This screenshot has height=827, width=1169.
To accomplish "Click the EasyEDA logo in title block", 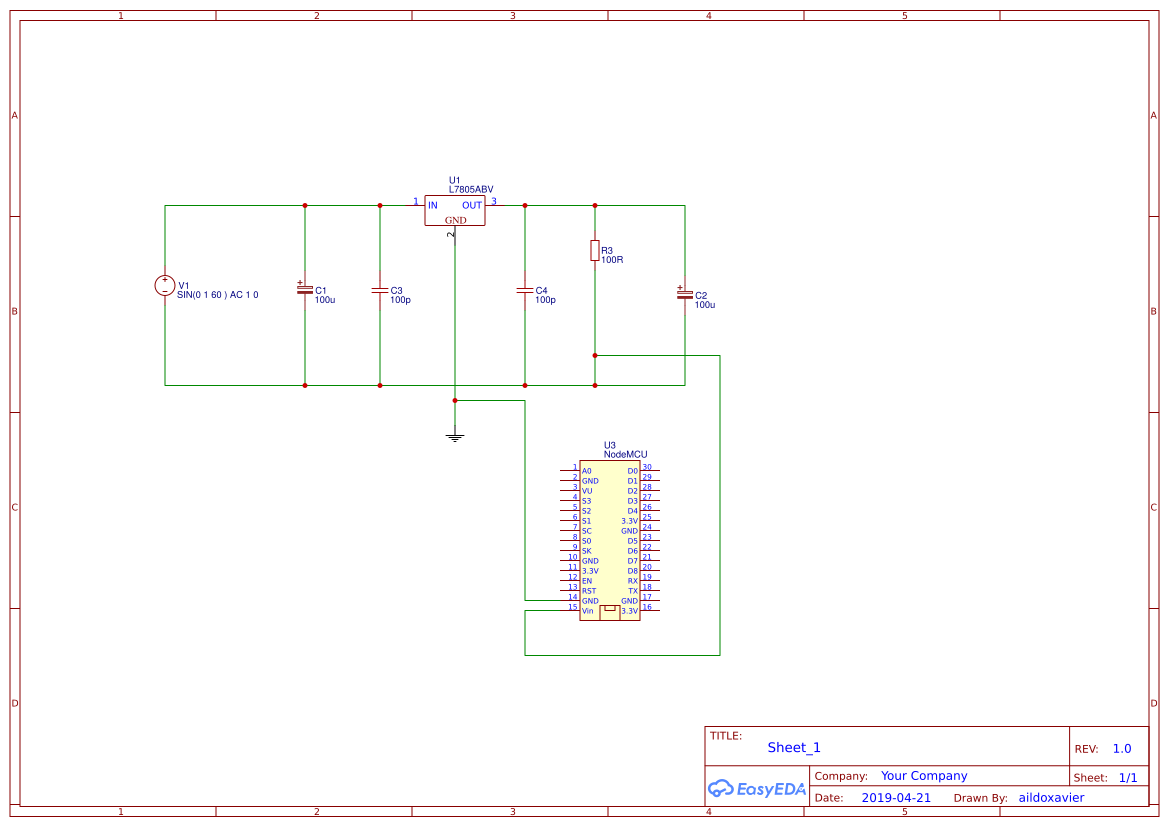I will 757,789.
